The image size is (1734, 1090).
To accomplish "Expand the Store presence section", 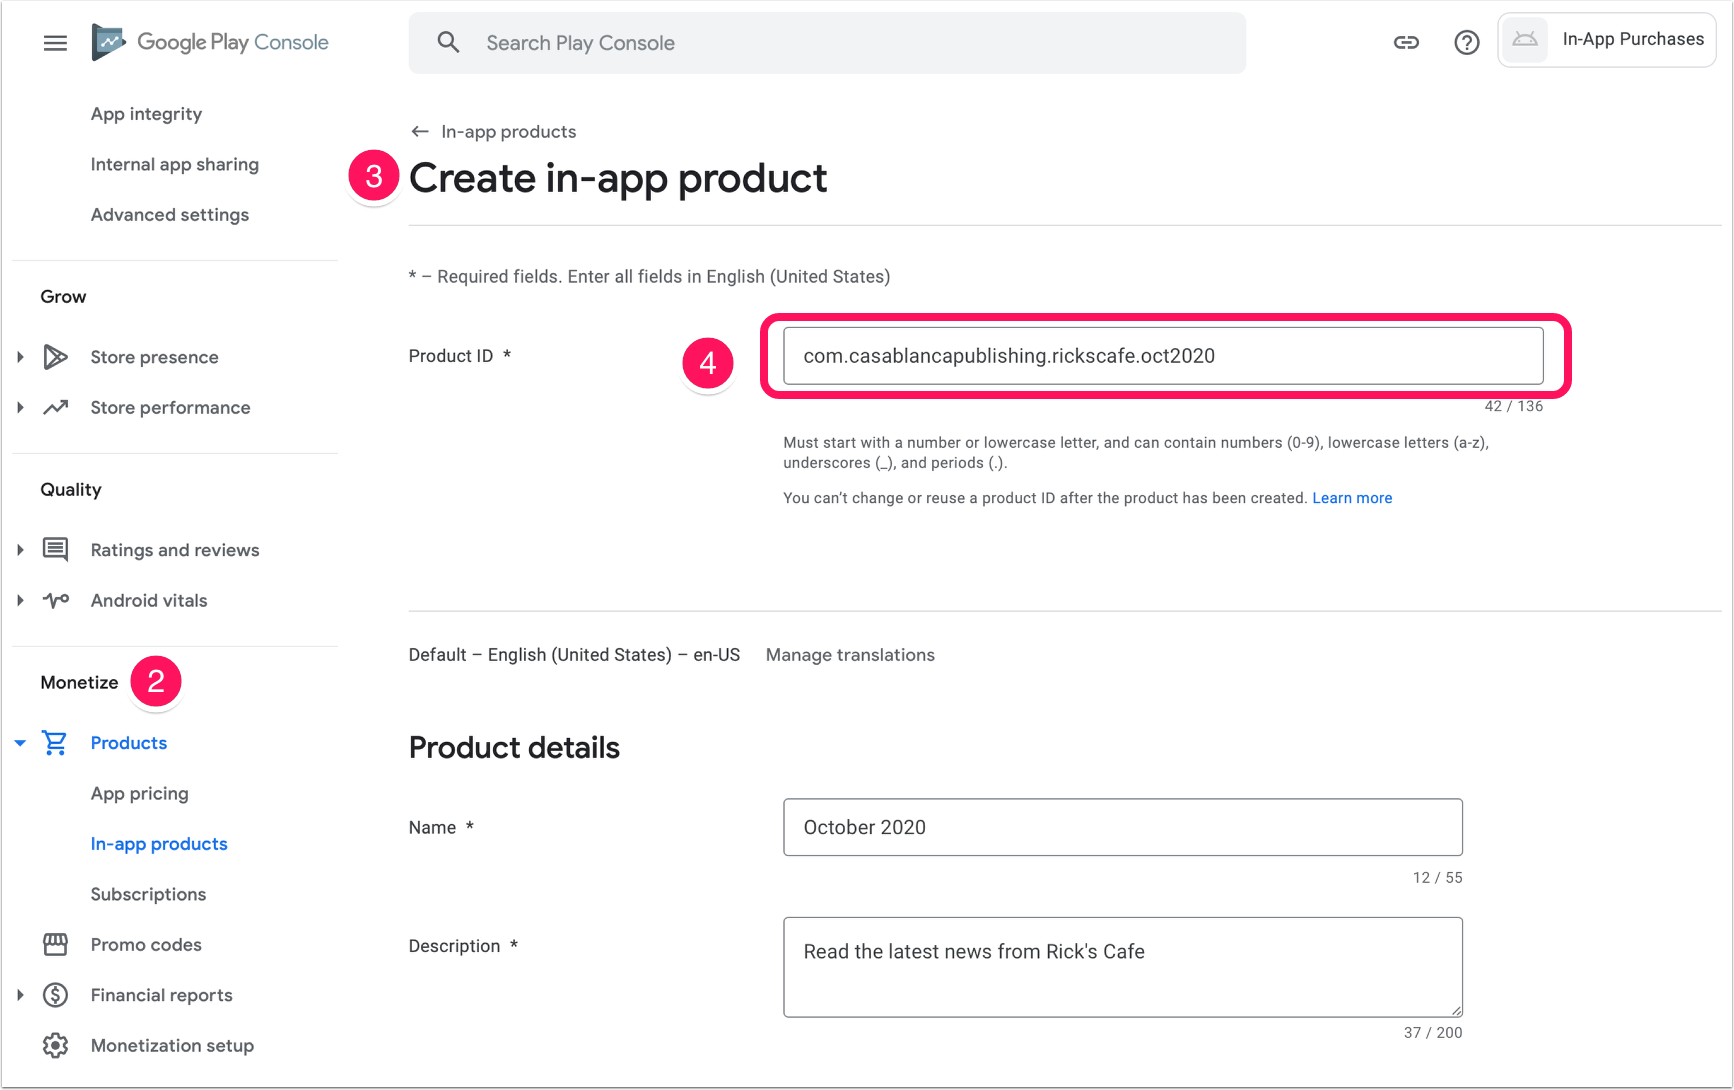I will [20, 357].
